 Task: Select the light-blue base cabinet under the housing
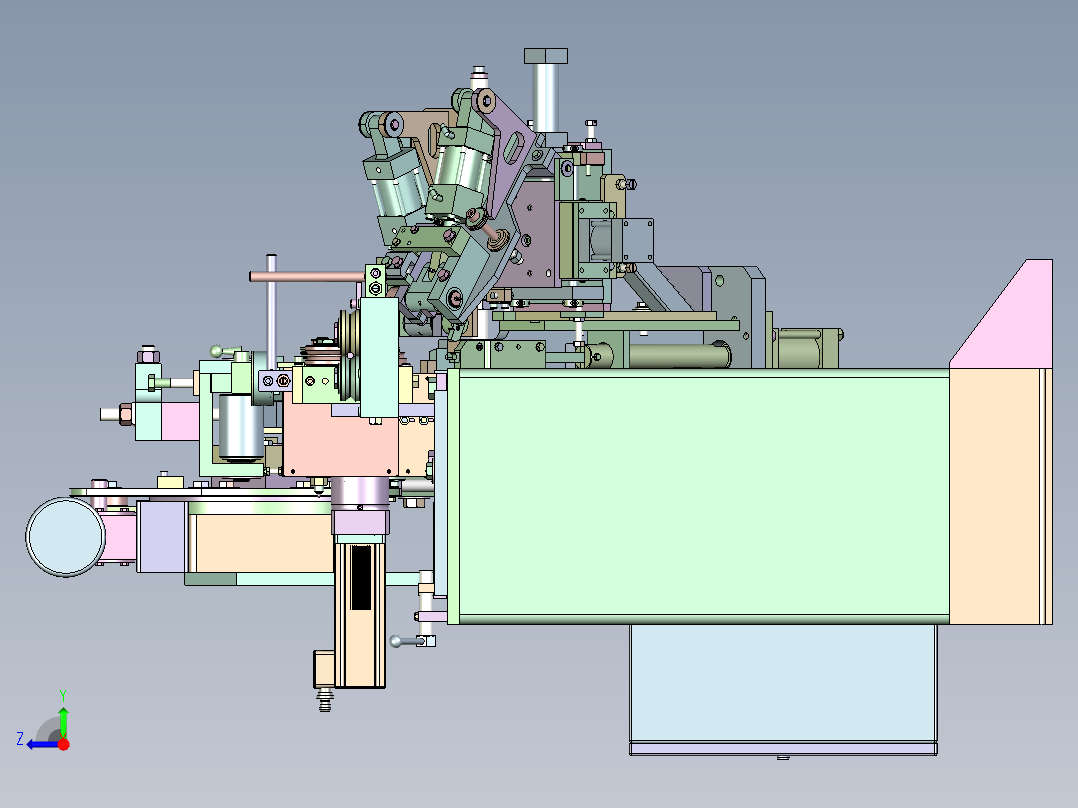pos(783,682)
